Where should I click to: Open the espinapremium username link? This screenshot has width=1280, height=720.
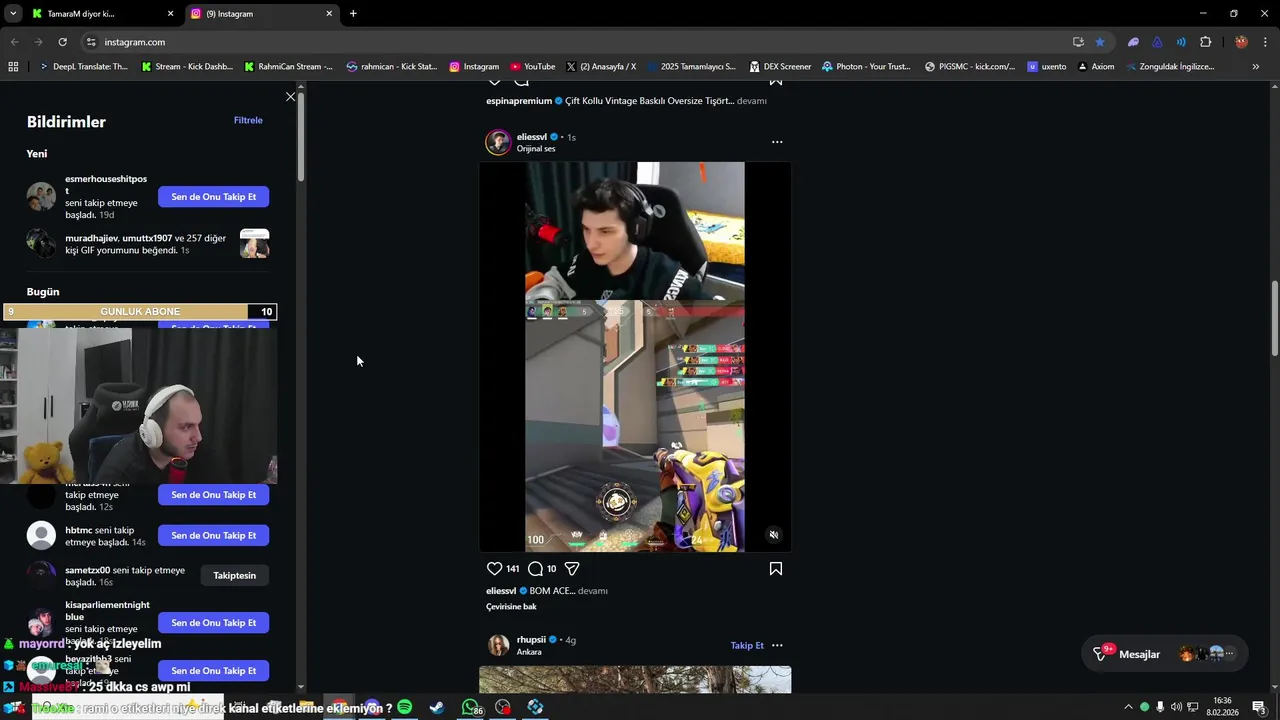click(519, 101)
